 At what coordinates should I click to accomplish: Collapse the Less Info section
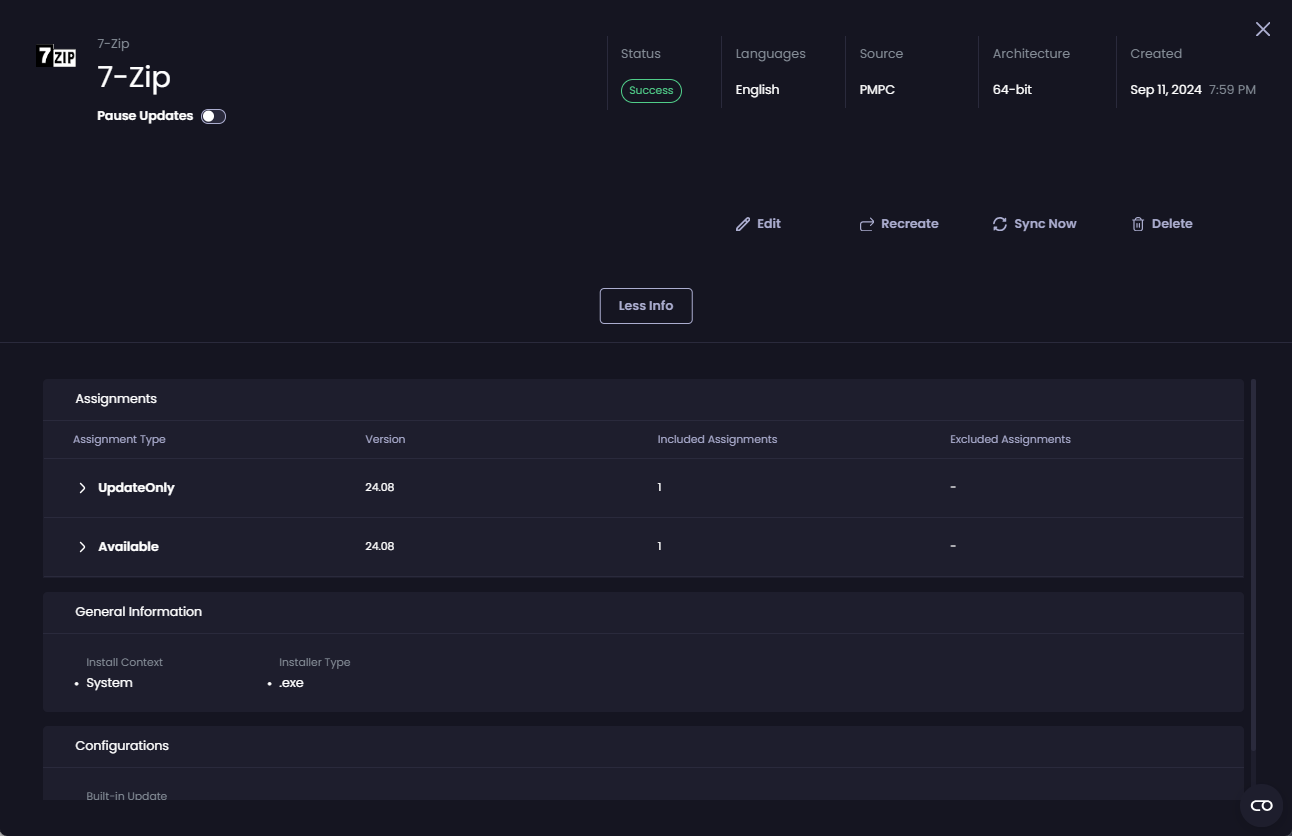[645, 305]
